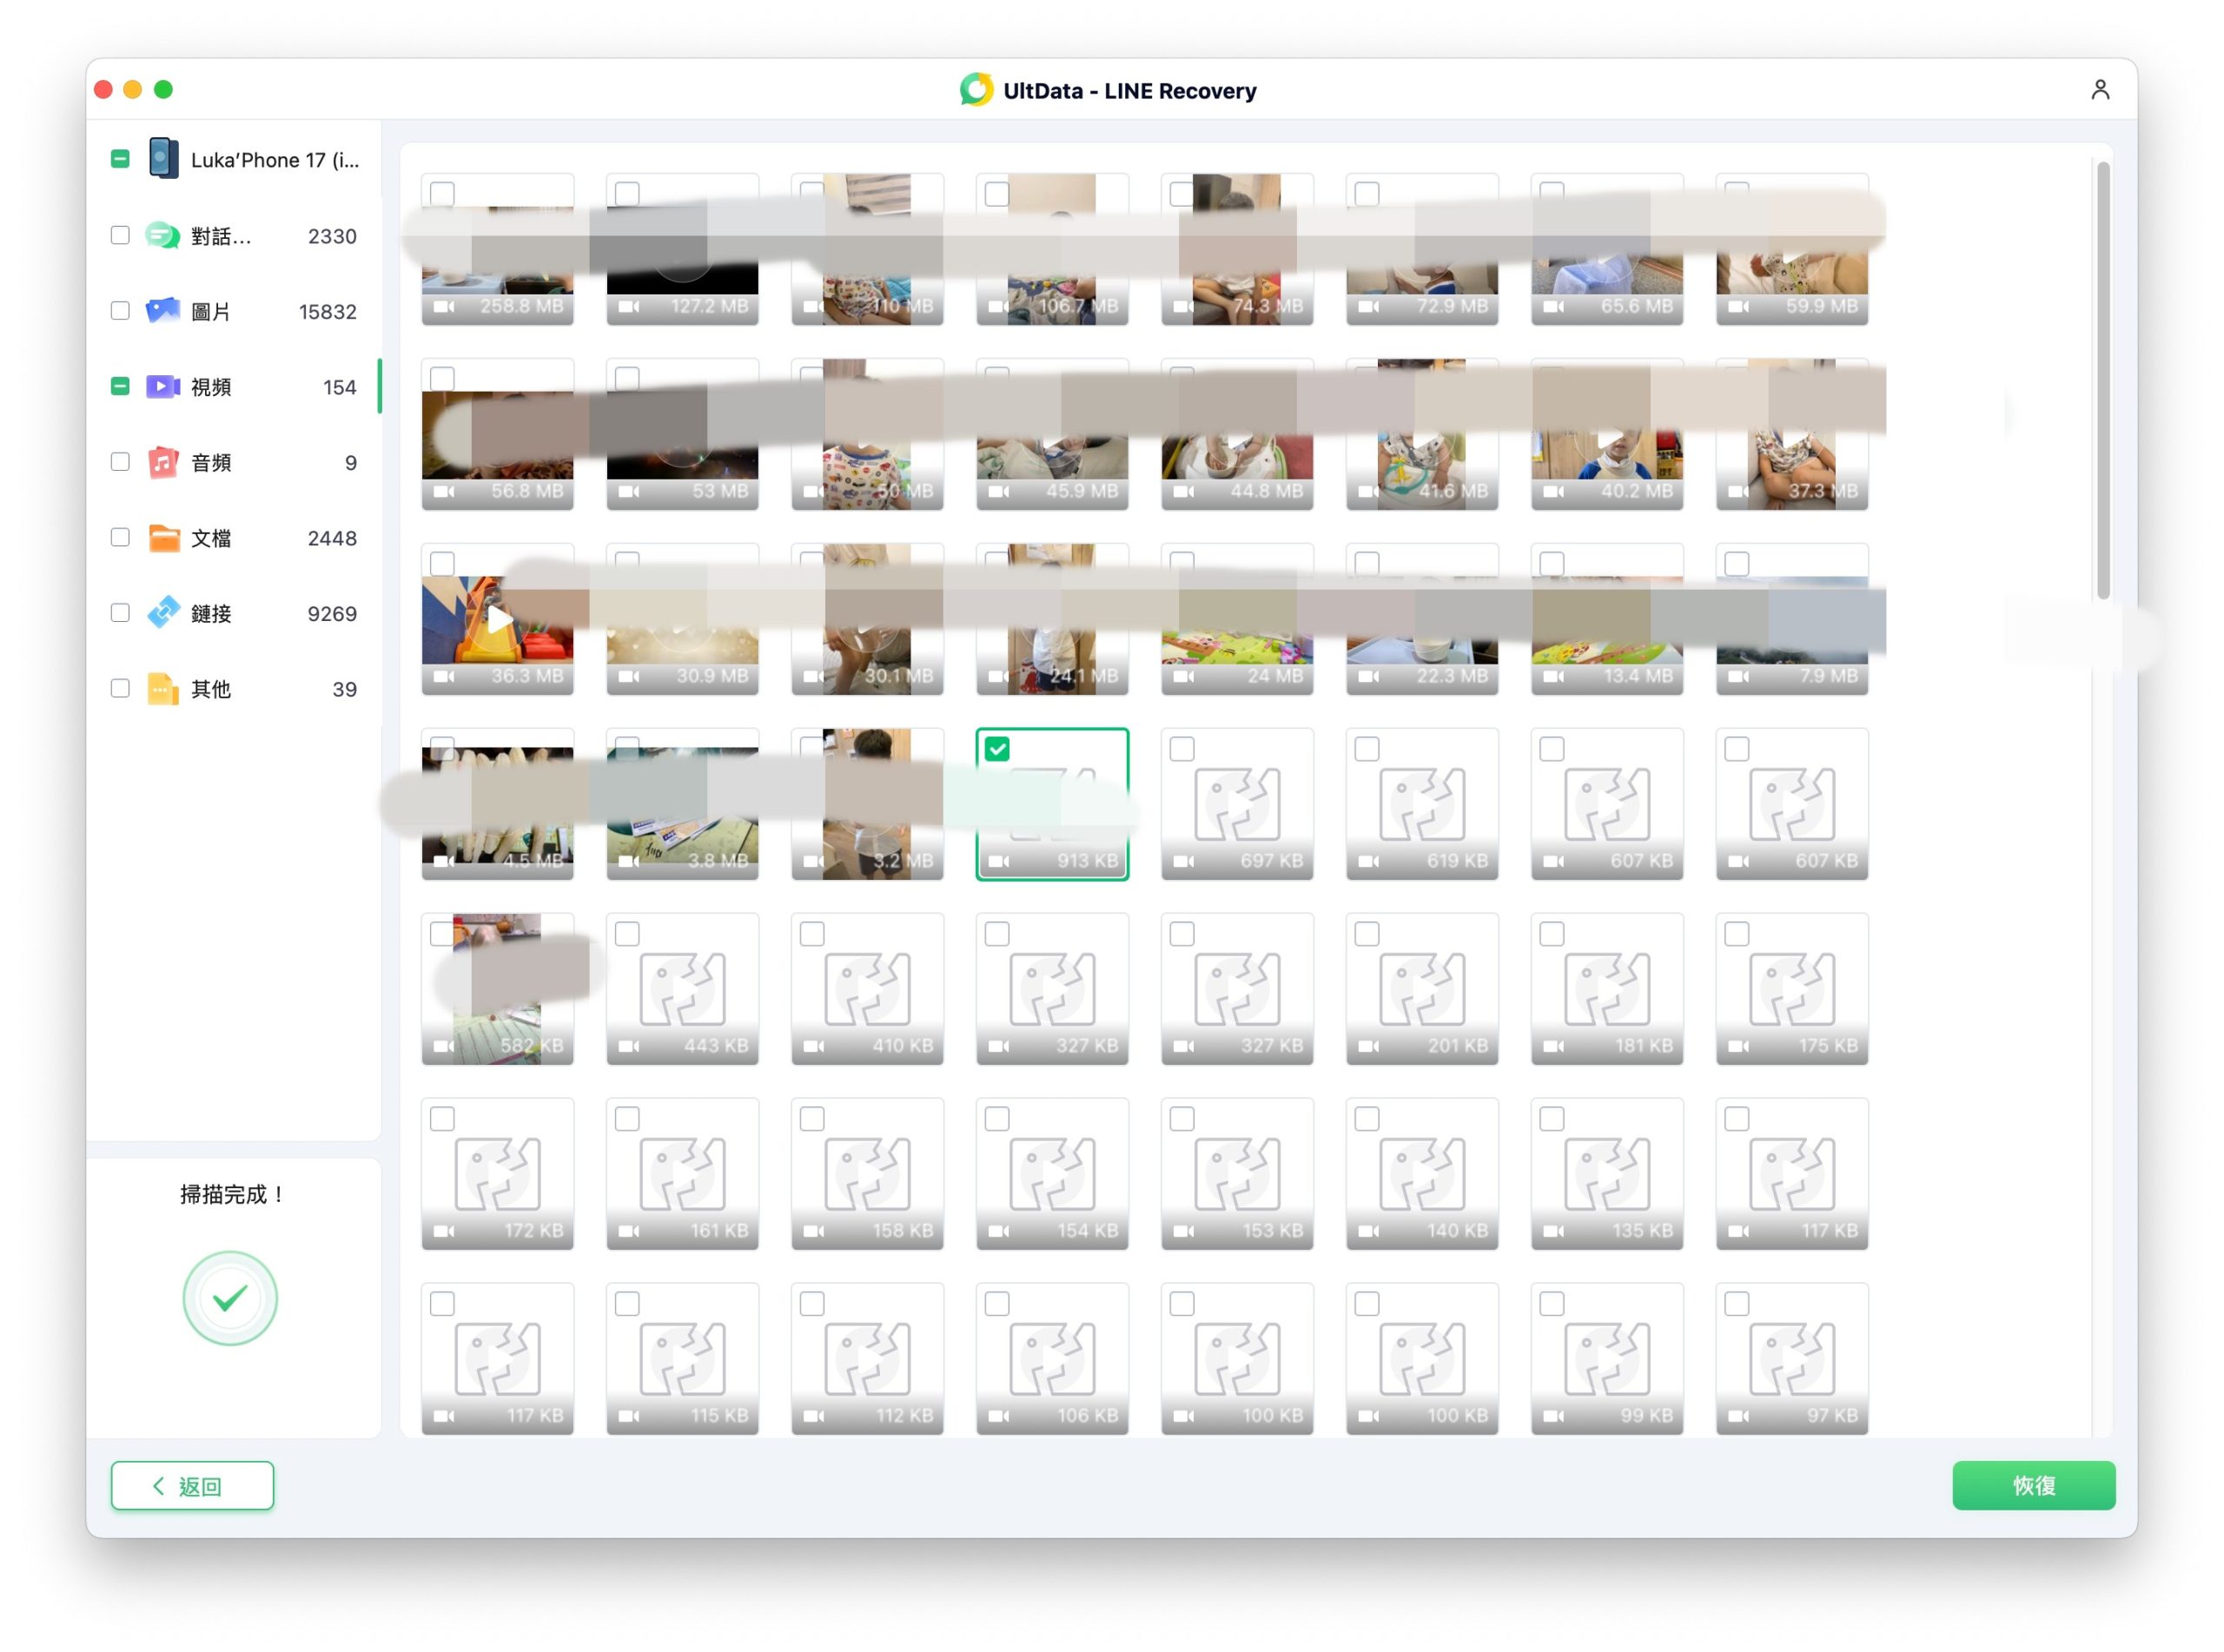The height and width of the screenshot is (1652, 2224).
Task: Open the 36.3 MB video thumbnail
Action: [497, 619]
